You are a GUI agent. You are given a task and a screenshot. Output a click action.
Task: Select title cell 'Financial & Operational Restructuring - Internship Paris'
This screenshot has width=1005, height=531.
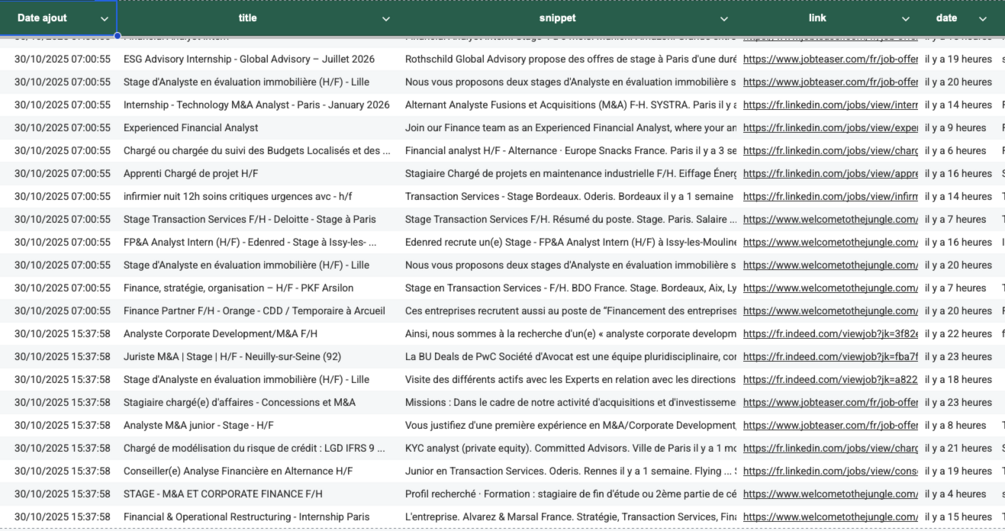point(246,517)
